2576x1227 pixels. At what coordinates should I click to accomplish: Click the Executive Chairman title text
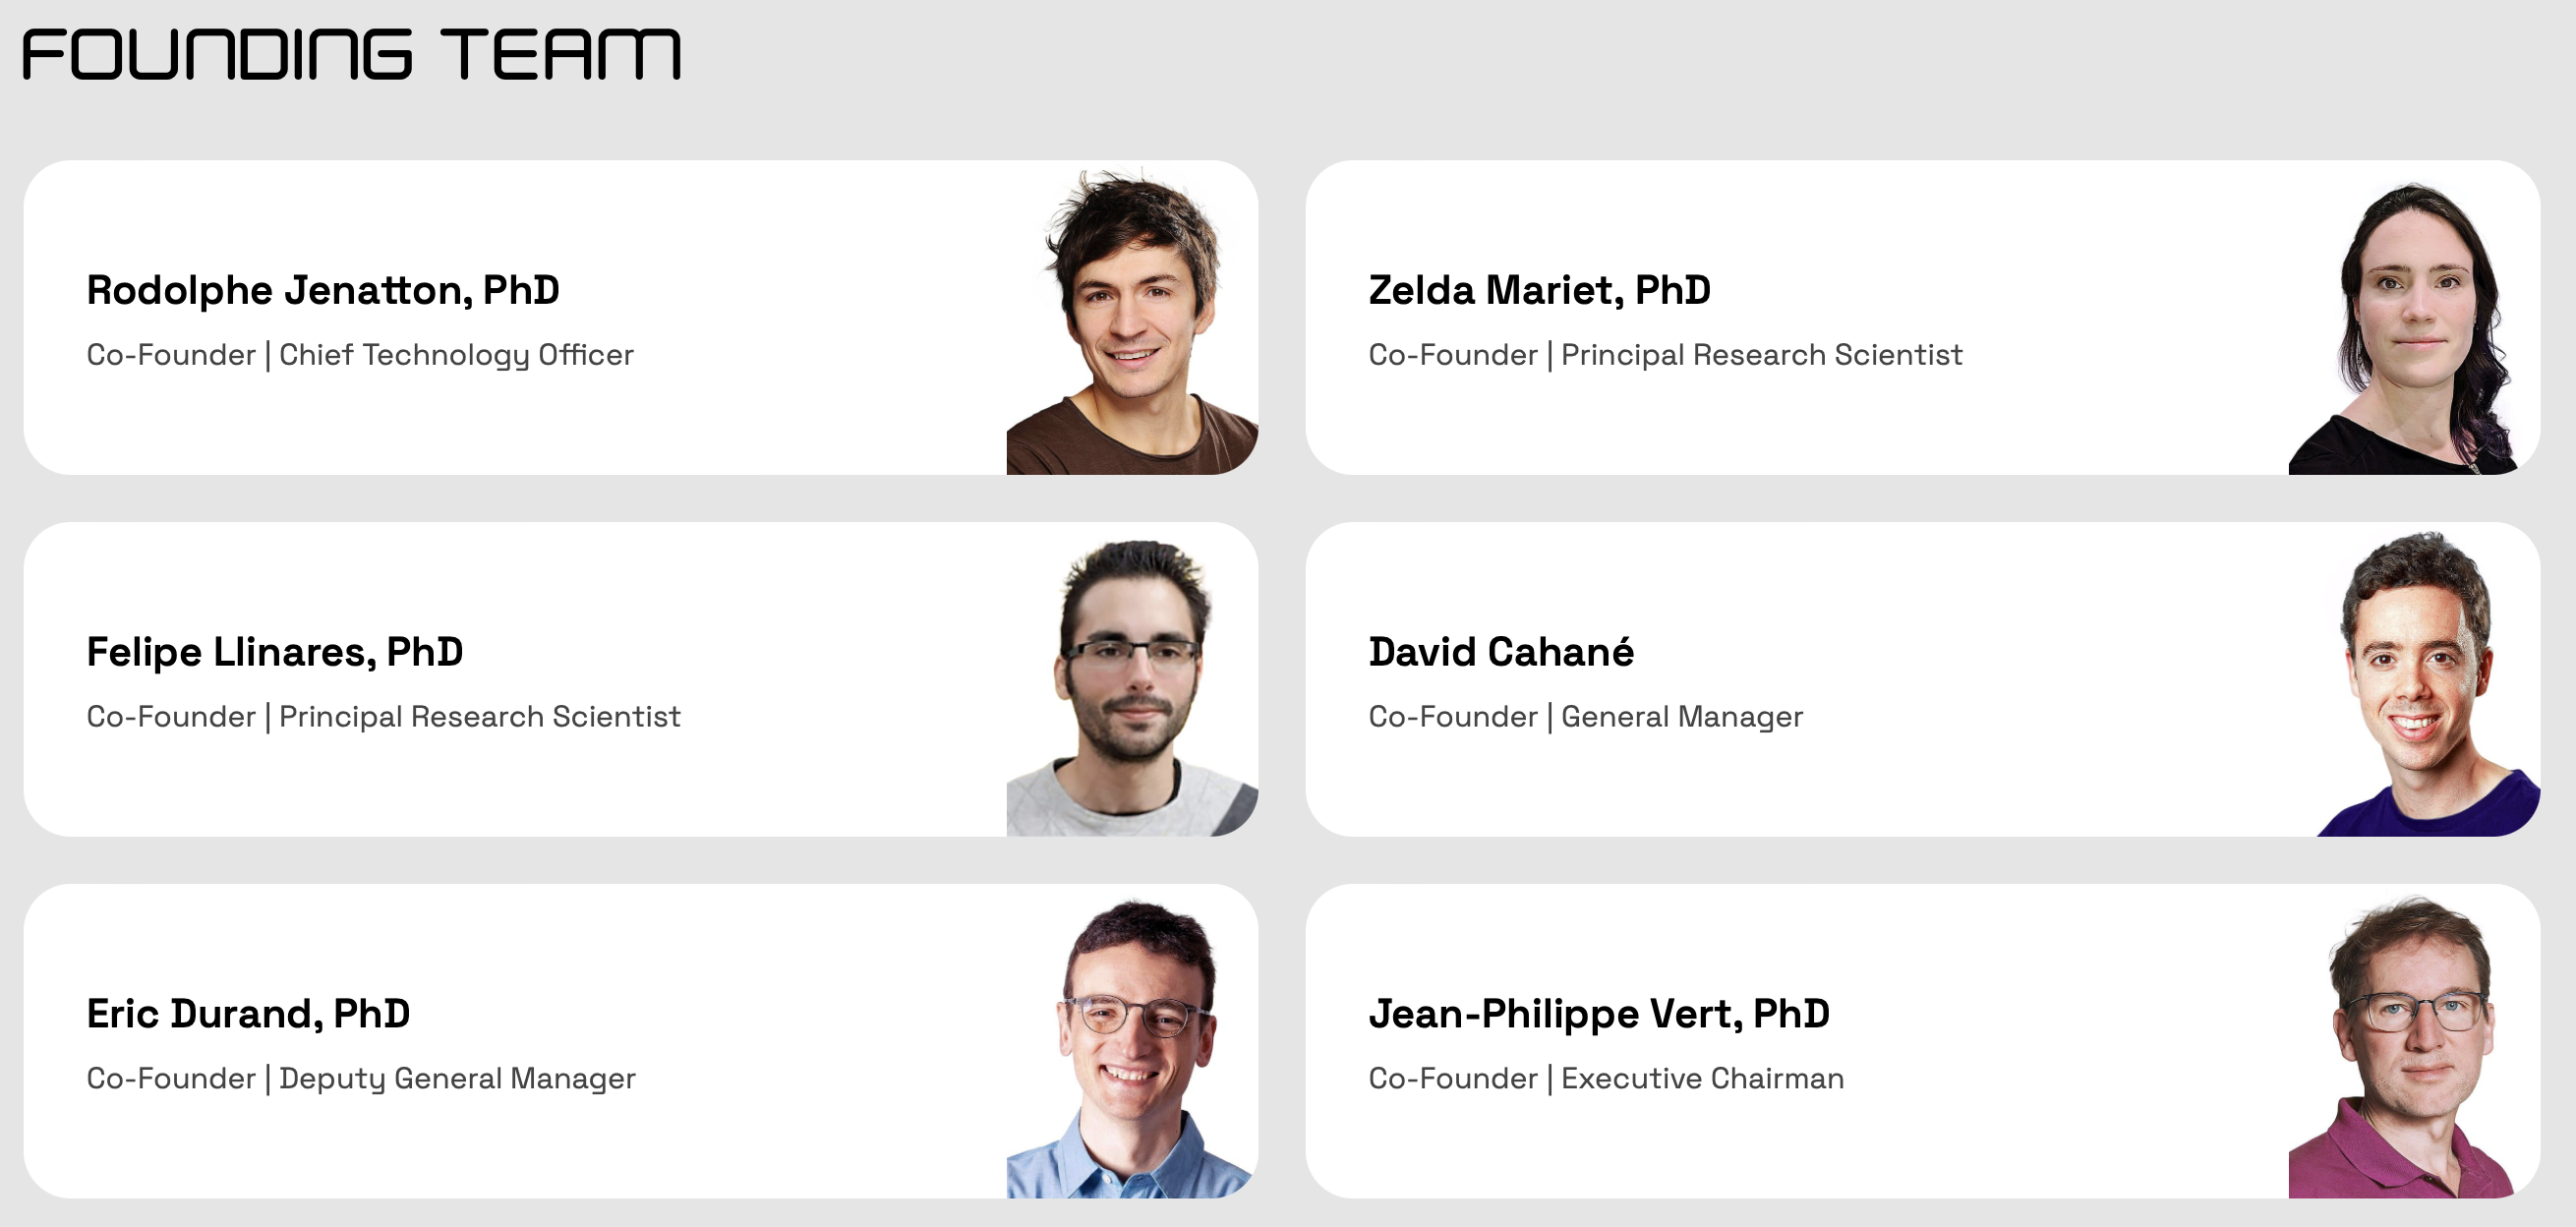tap(1702, 1079)
